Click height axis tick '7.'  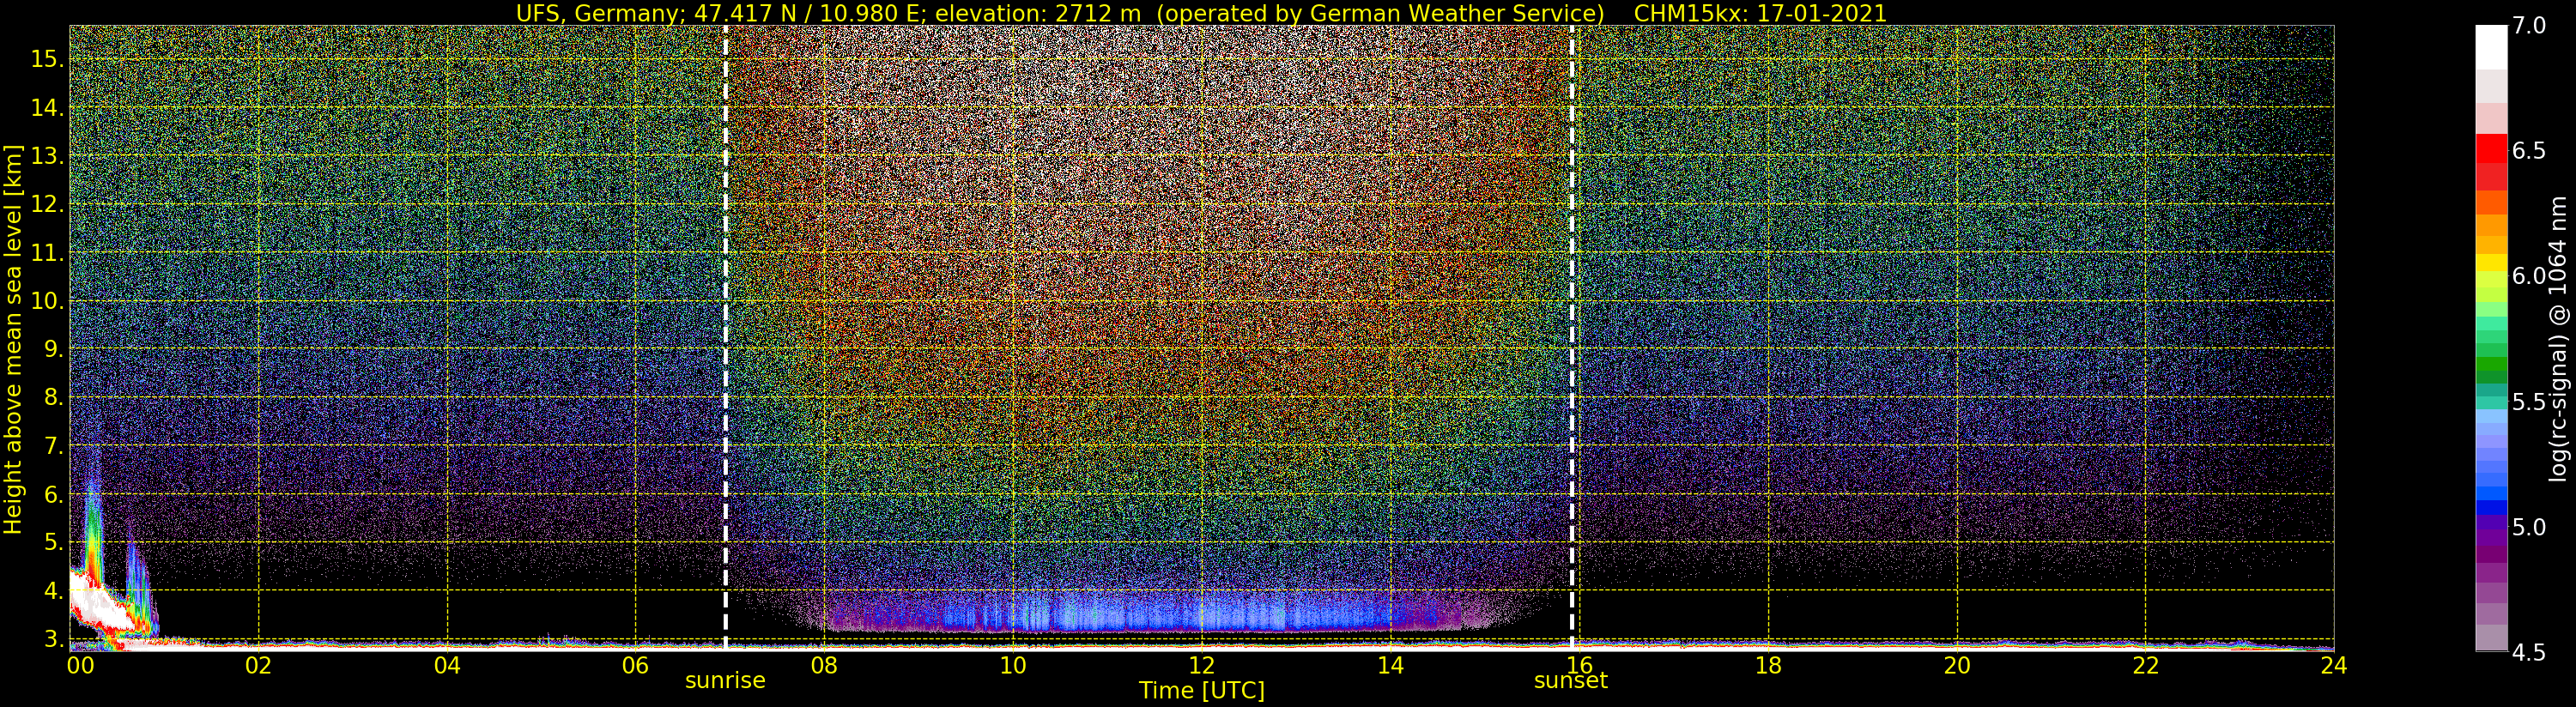click(53, 446)
